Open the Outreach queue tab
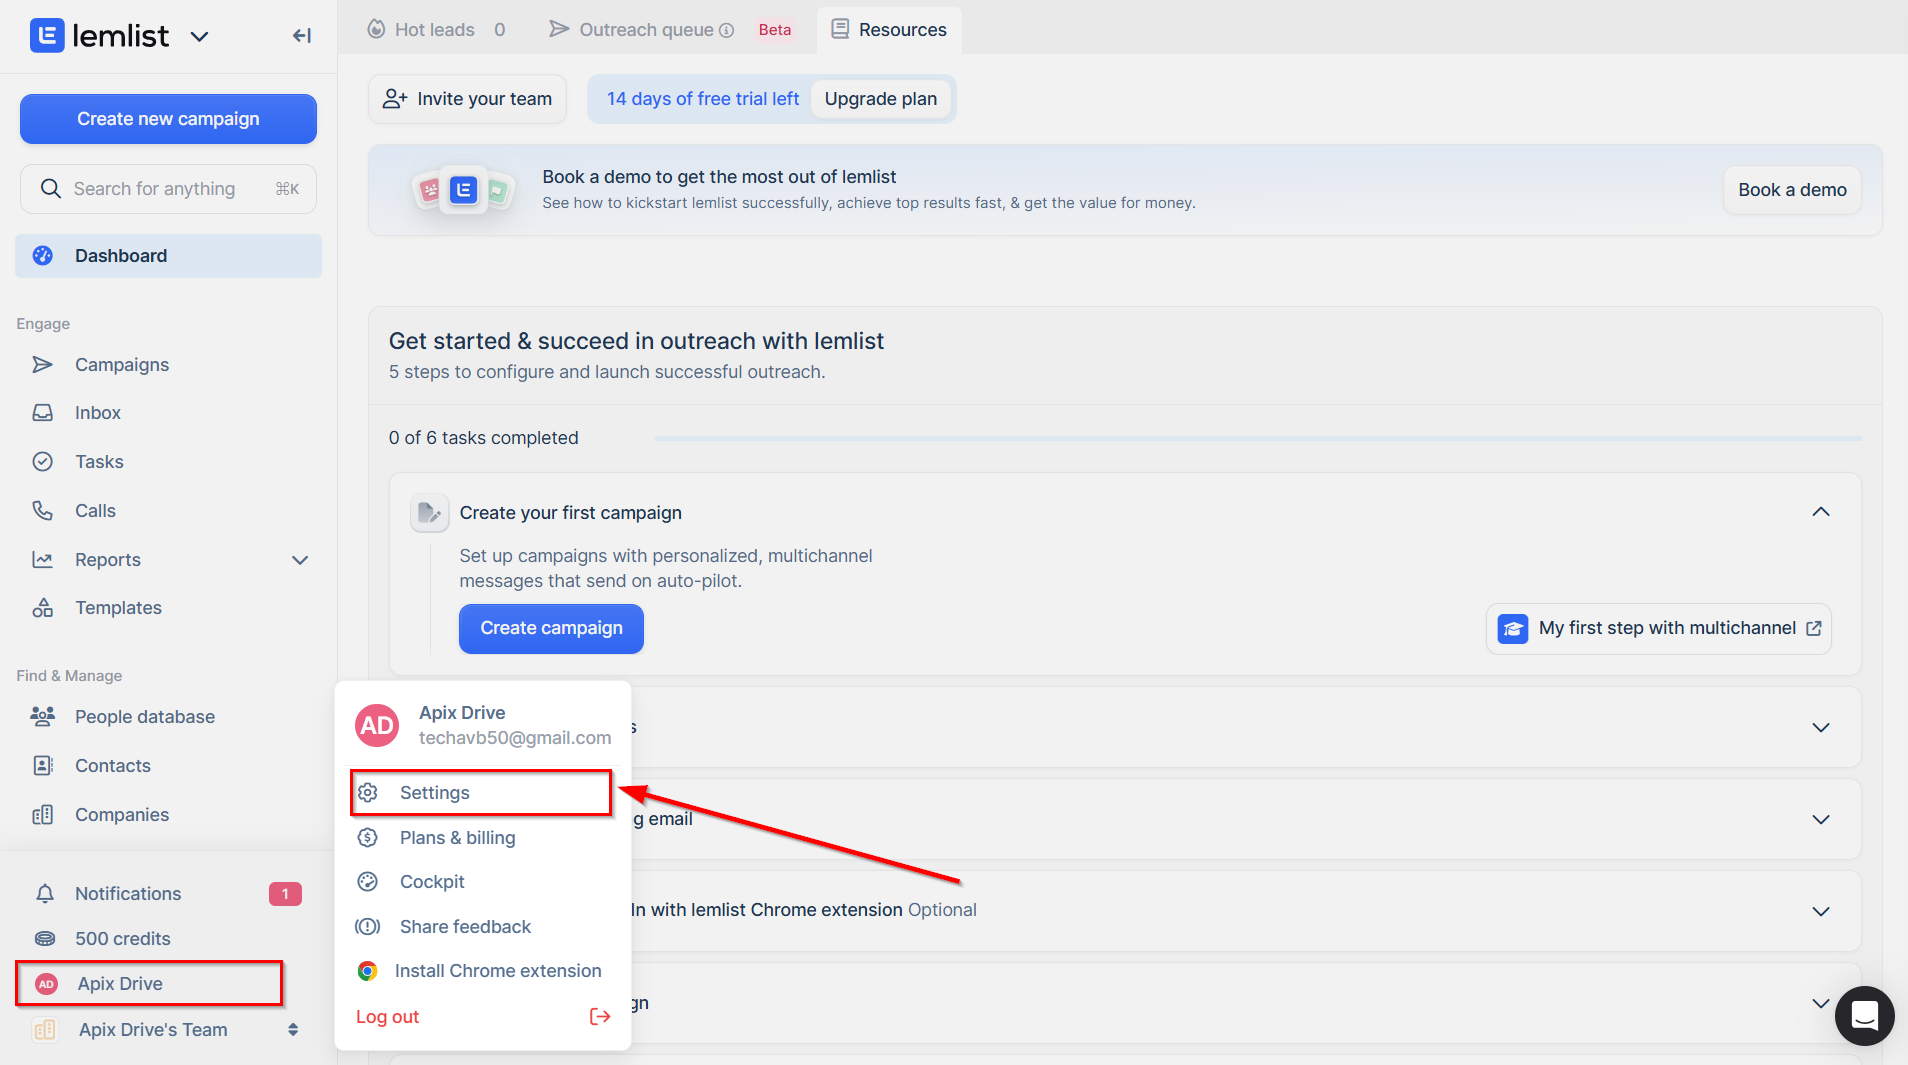 641,30
